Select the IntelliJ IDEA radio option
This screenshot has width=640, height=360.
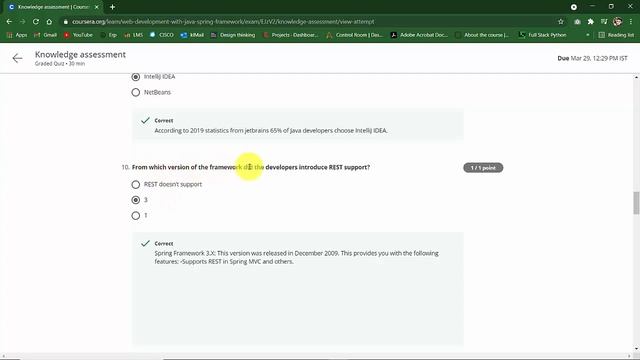click(x=136, y=77)
